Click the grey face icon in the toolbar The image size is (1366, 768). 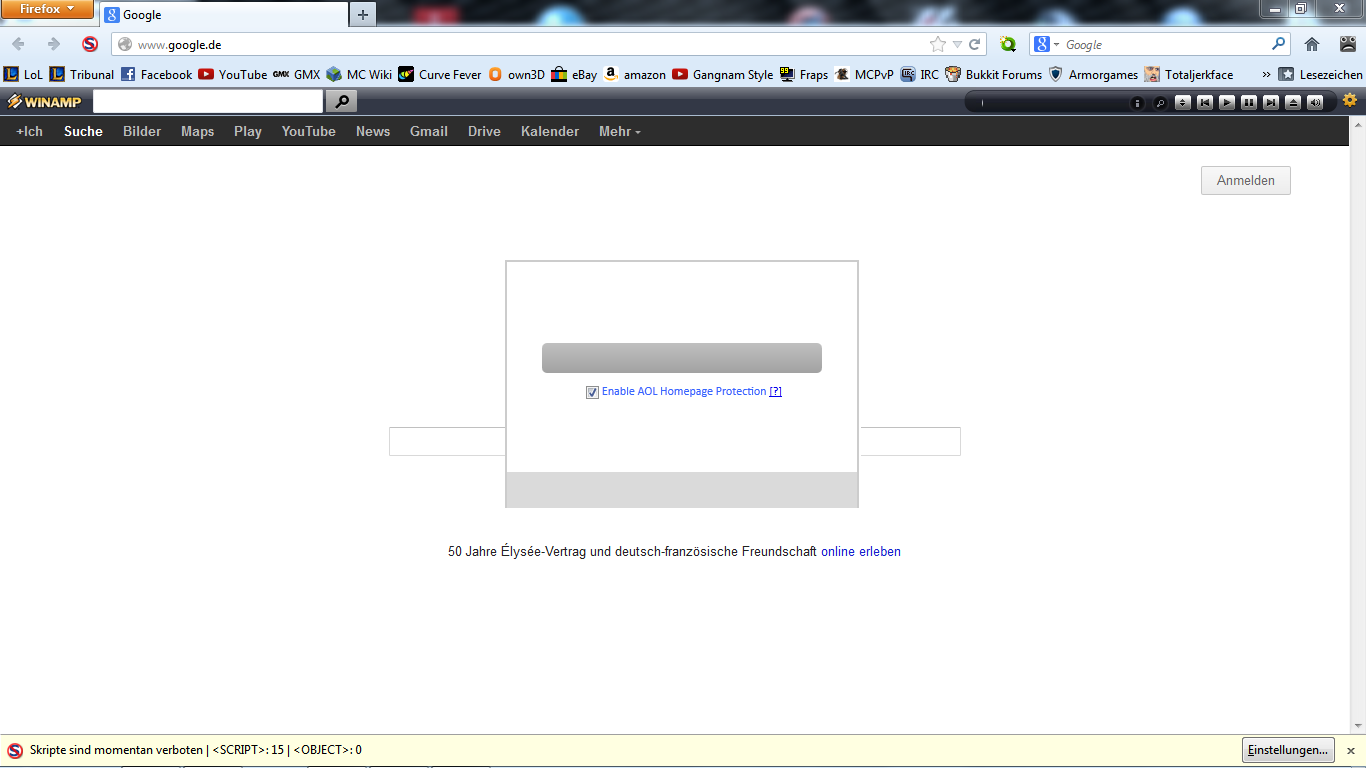(x=1347, y=44)
